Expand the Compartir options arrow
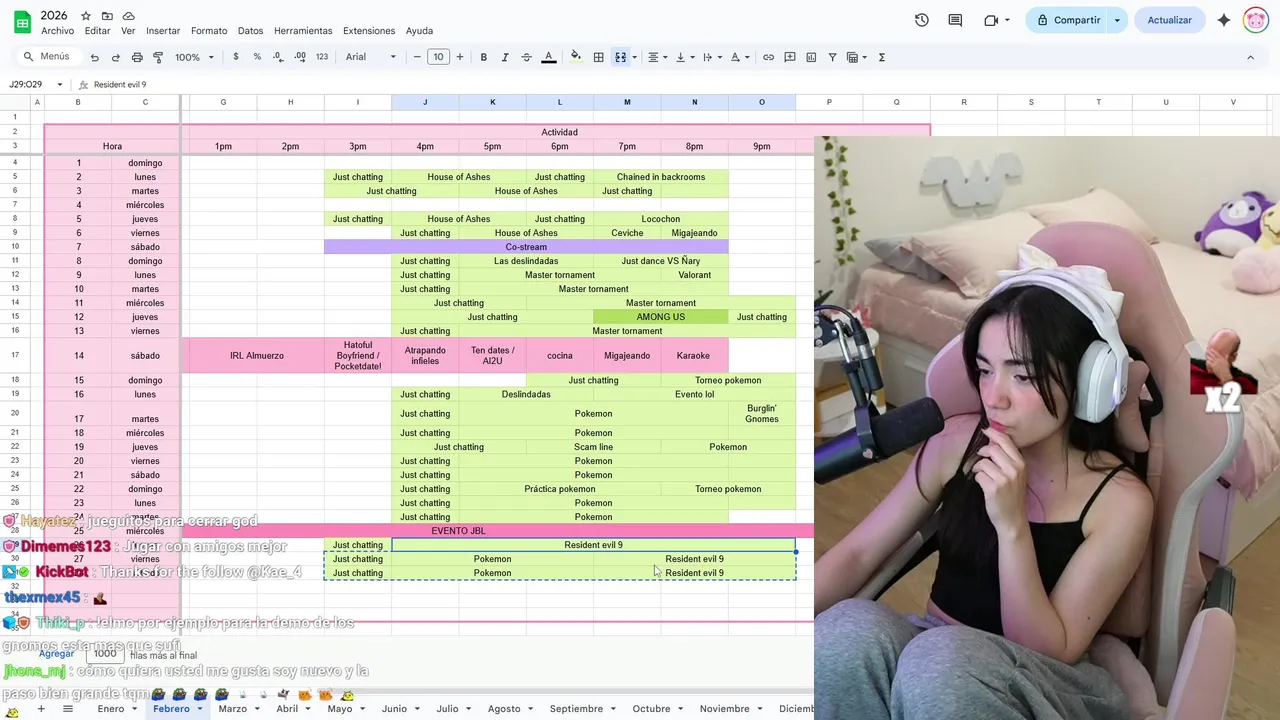This screenshot has height=720, width=1280. [1117, 20]
